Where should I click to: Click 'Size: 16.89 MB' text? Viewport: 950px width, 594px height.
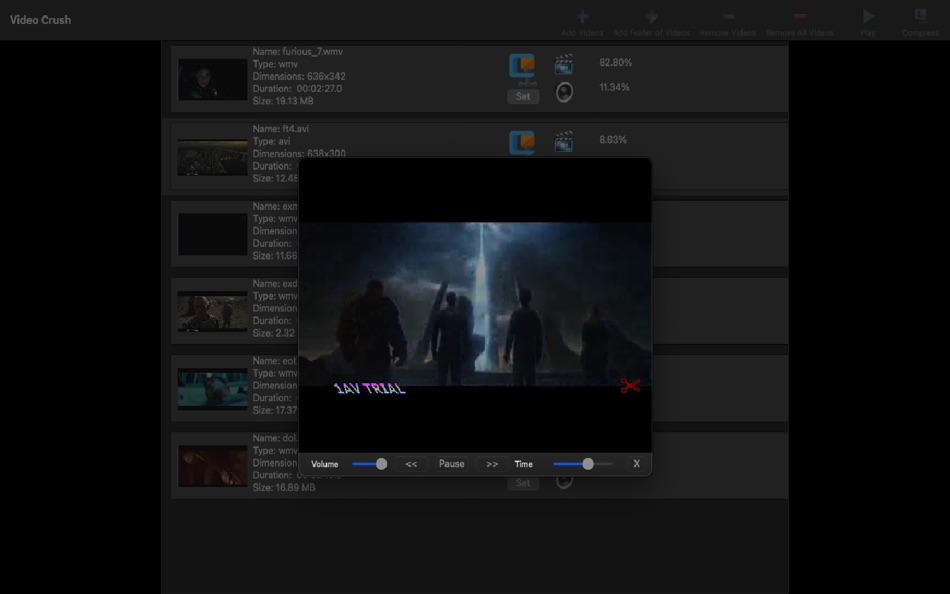[x=284, y=487]
